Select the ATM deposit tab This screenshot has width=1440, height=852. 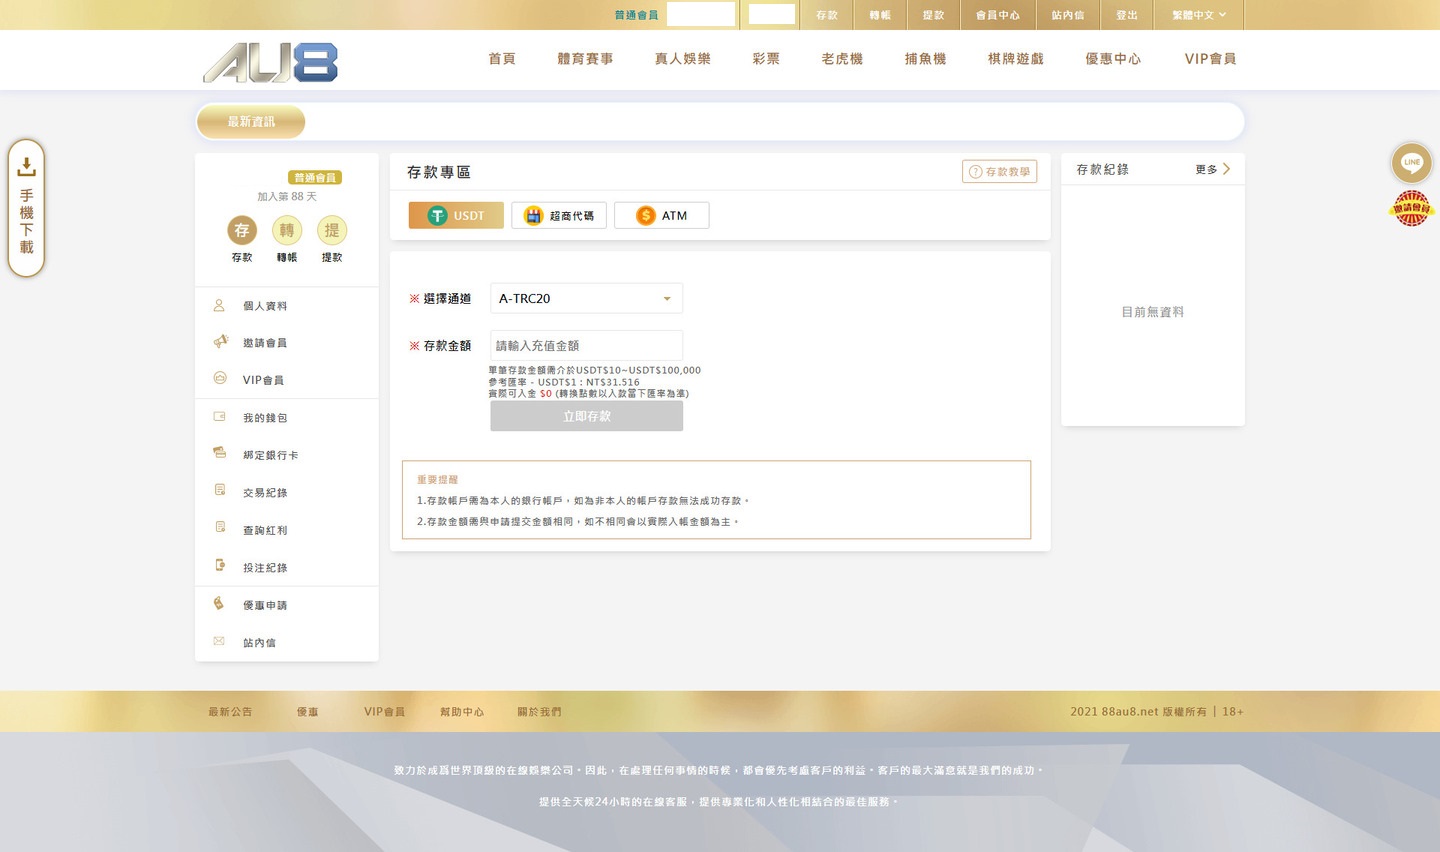point(661,215)
